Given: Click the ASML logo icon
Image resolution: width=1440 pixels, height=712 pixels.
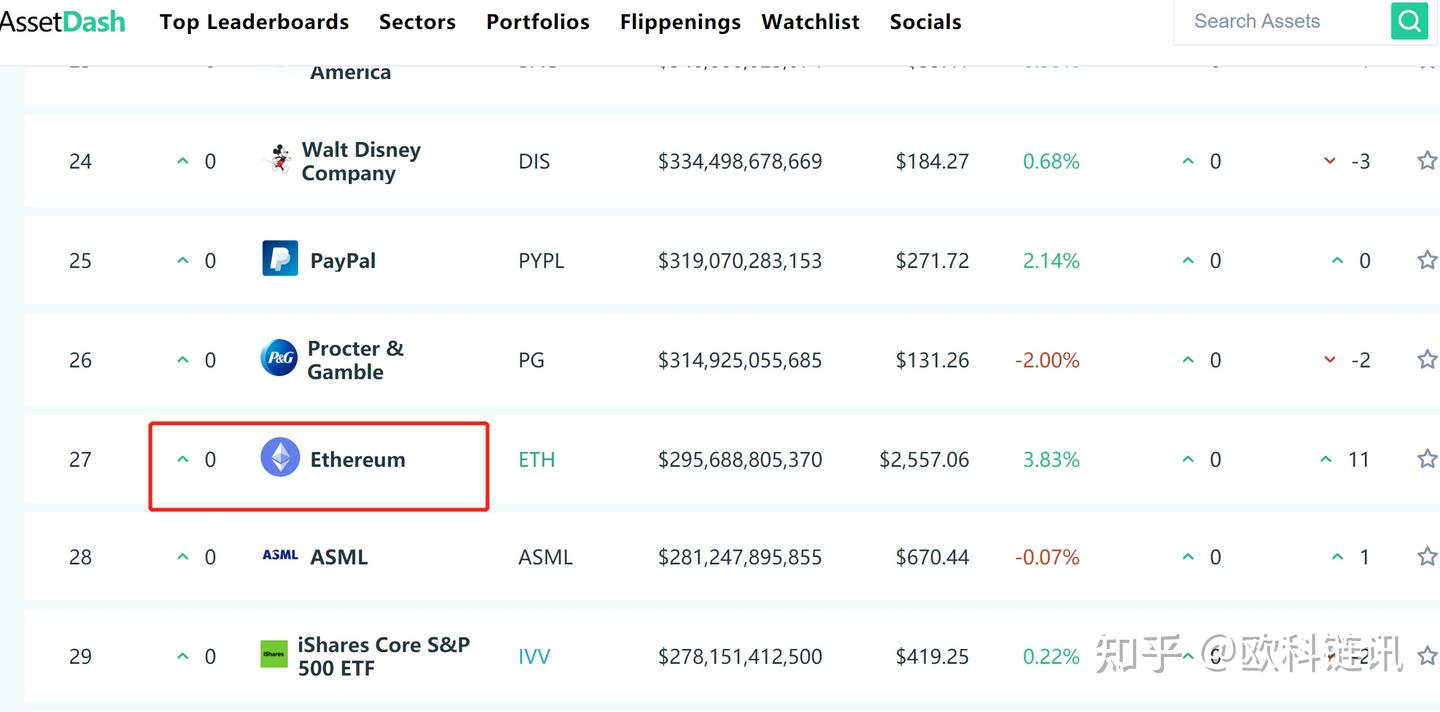Looking at the screenshot, I should [280, 555].
